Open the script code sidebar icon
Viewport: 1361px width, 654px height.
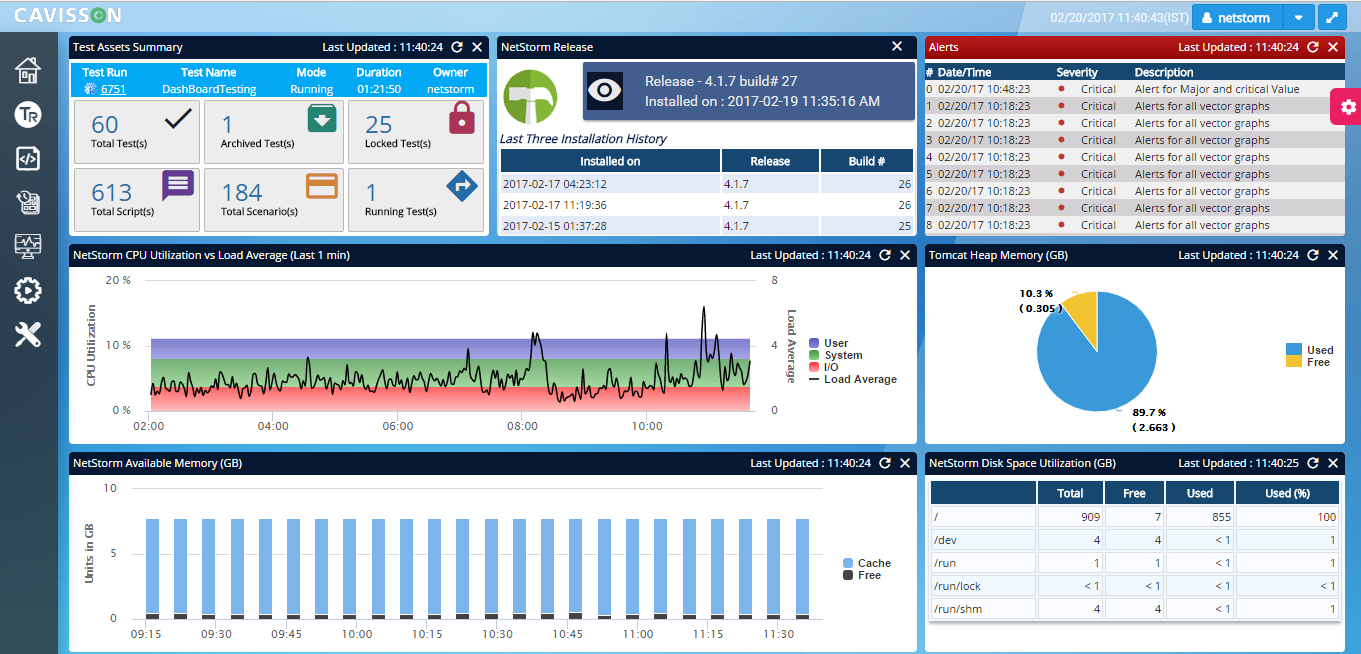[x=28, y=158]
